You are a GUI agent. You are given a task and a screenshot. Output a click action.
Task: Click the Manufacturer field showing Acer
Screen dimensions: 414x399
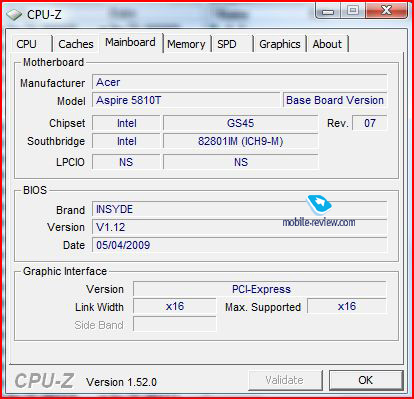coord(239,82)
